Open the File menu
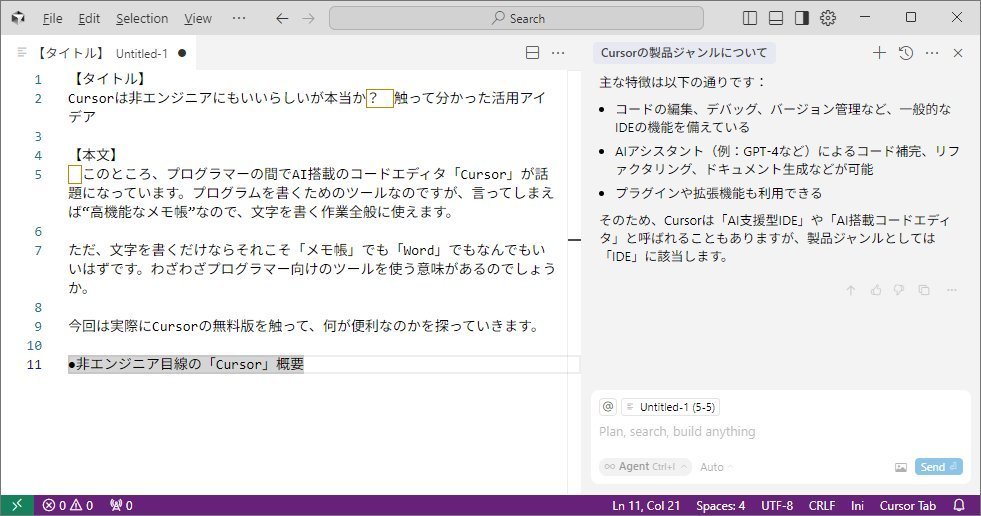The height and width of the screenshot is (516, 981). coord(53,19)
